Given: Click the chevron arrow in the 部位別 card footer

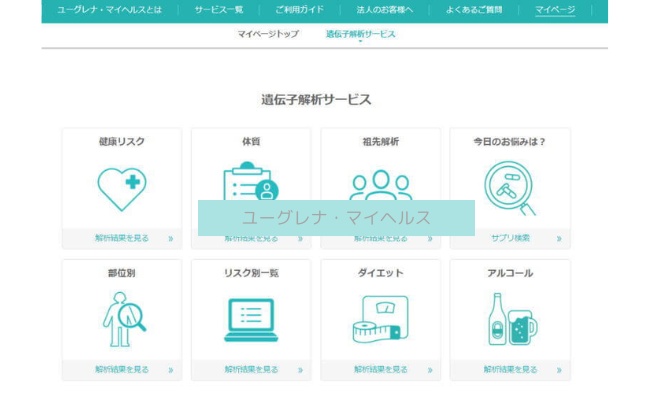Looking at the screenshot, I should pyautogui.click(x=171, y=370).
